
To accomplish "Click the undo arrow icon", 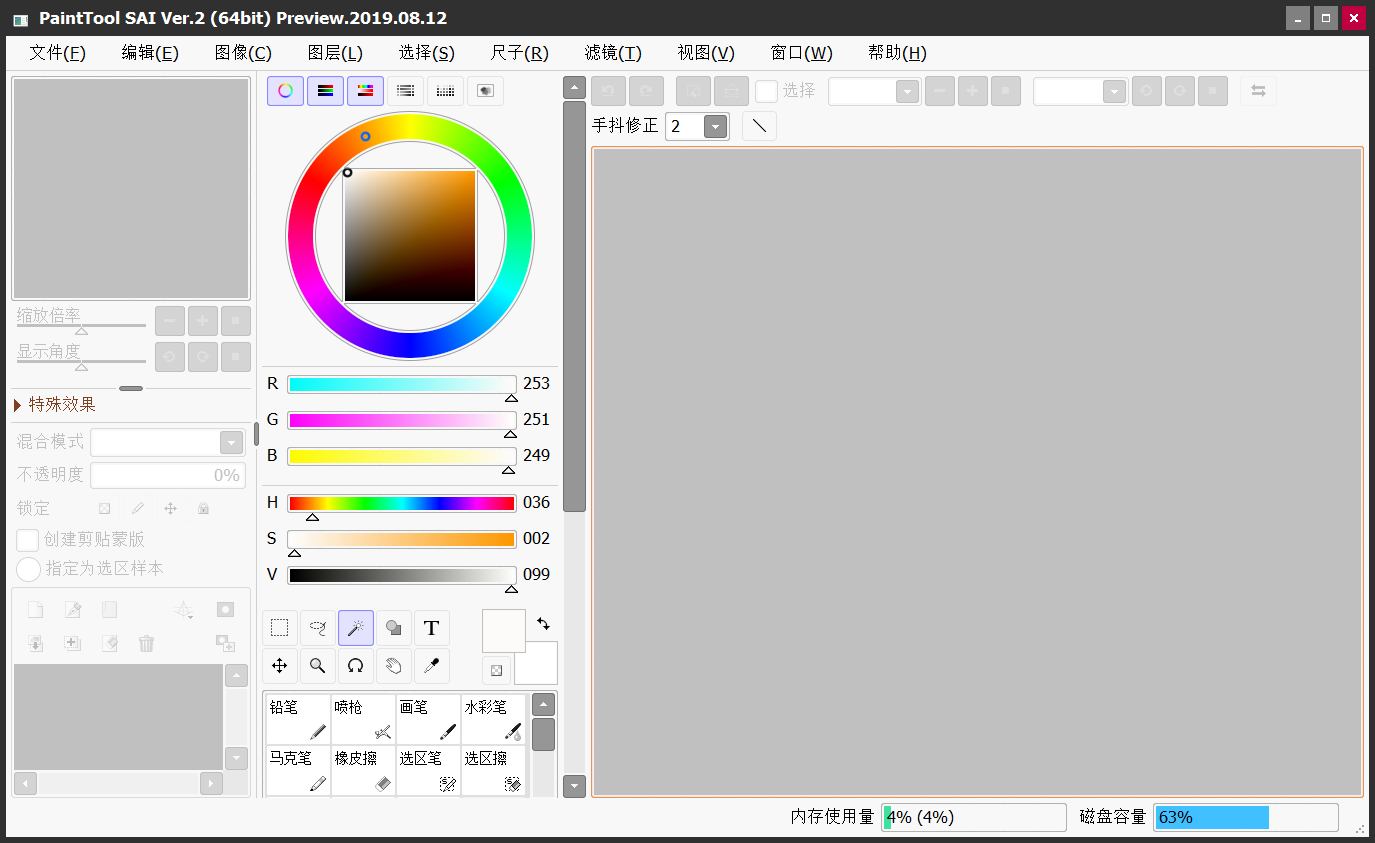I will click(608, 91).
